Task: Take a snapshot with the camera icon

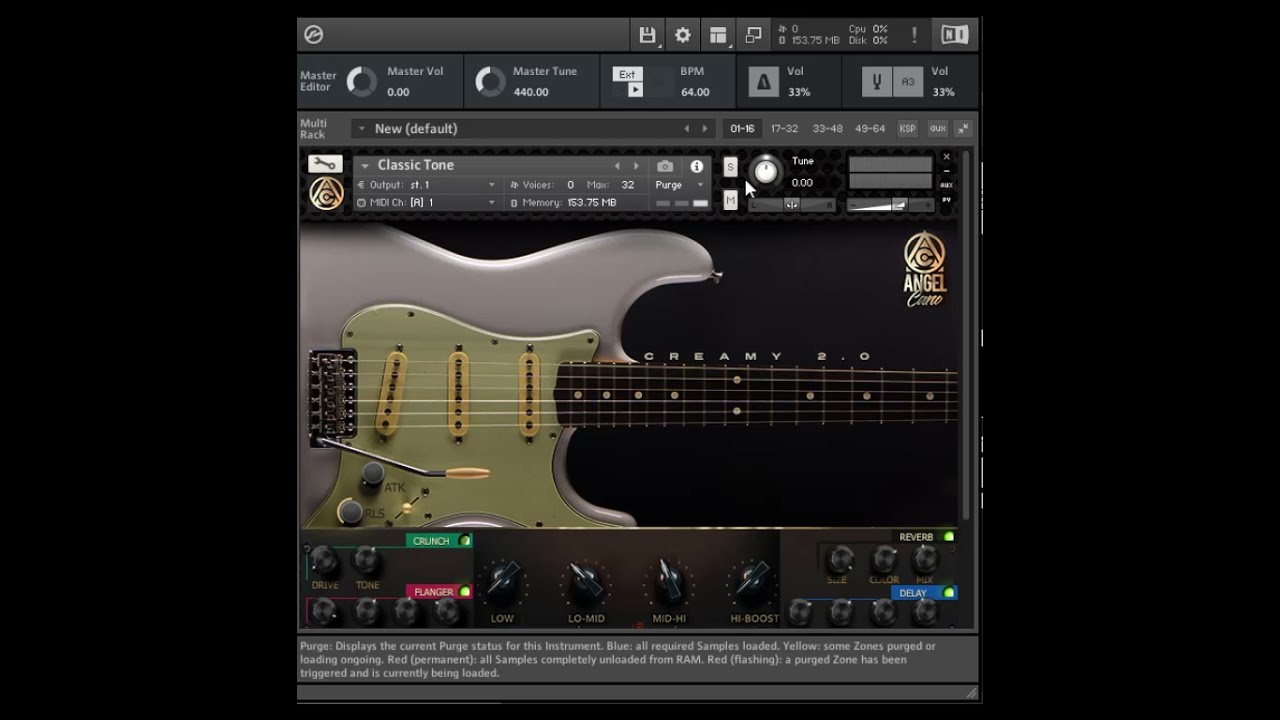Action: (665, 166)
